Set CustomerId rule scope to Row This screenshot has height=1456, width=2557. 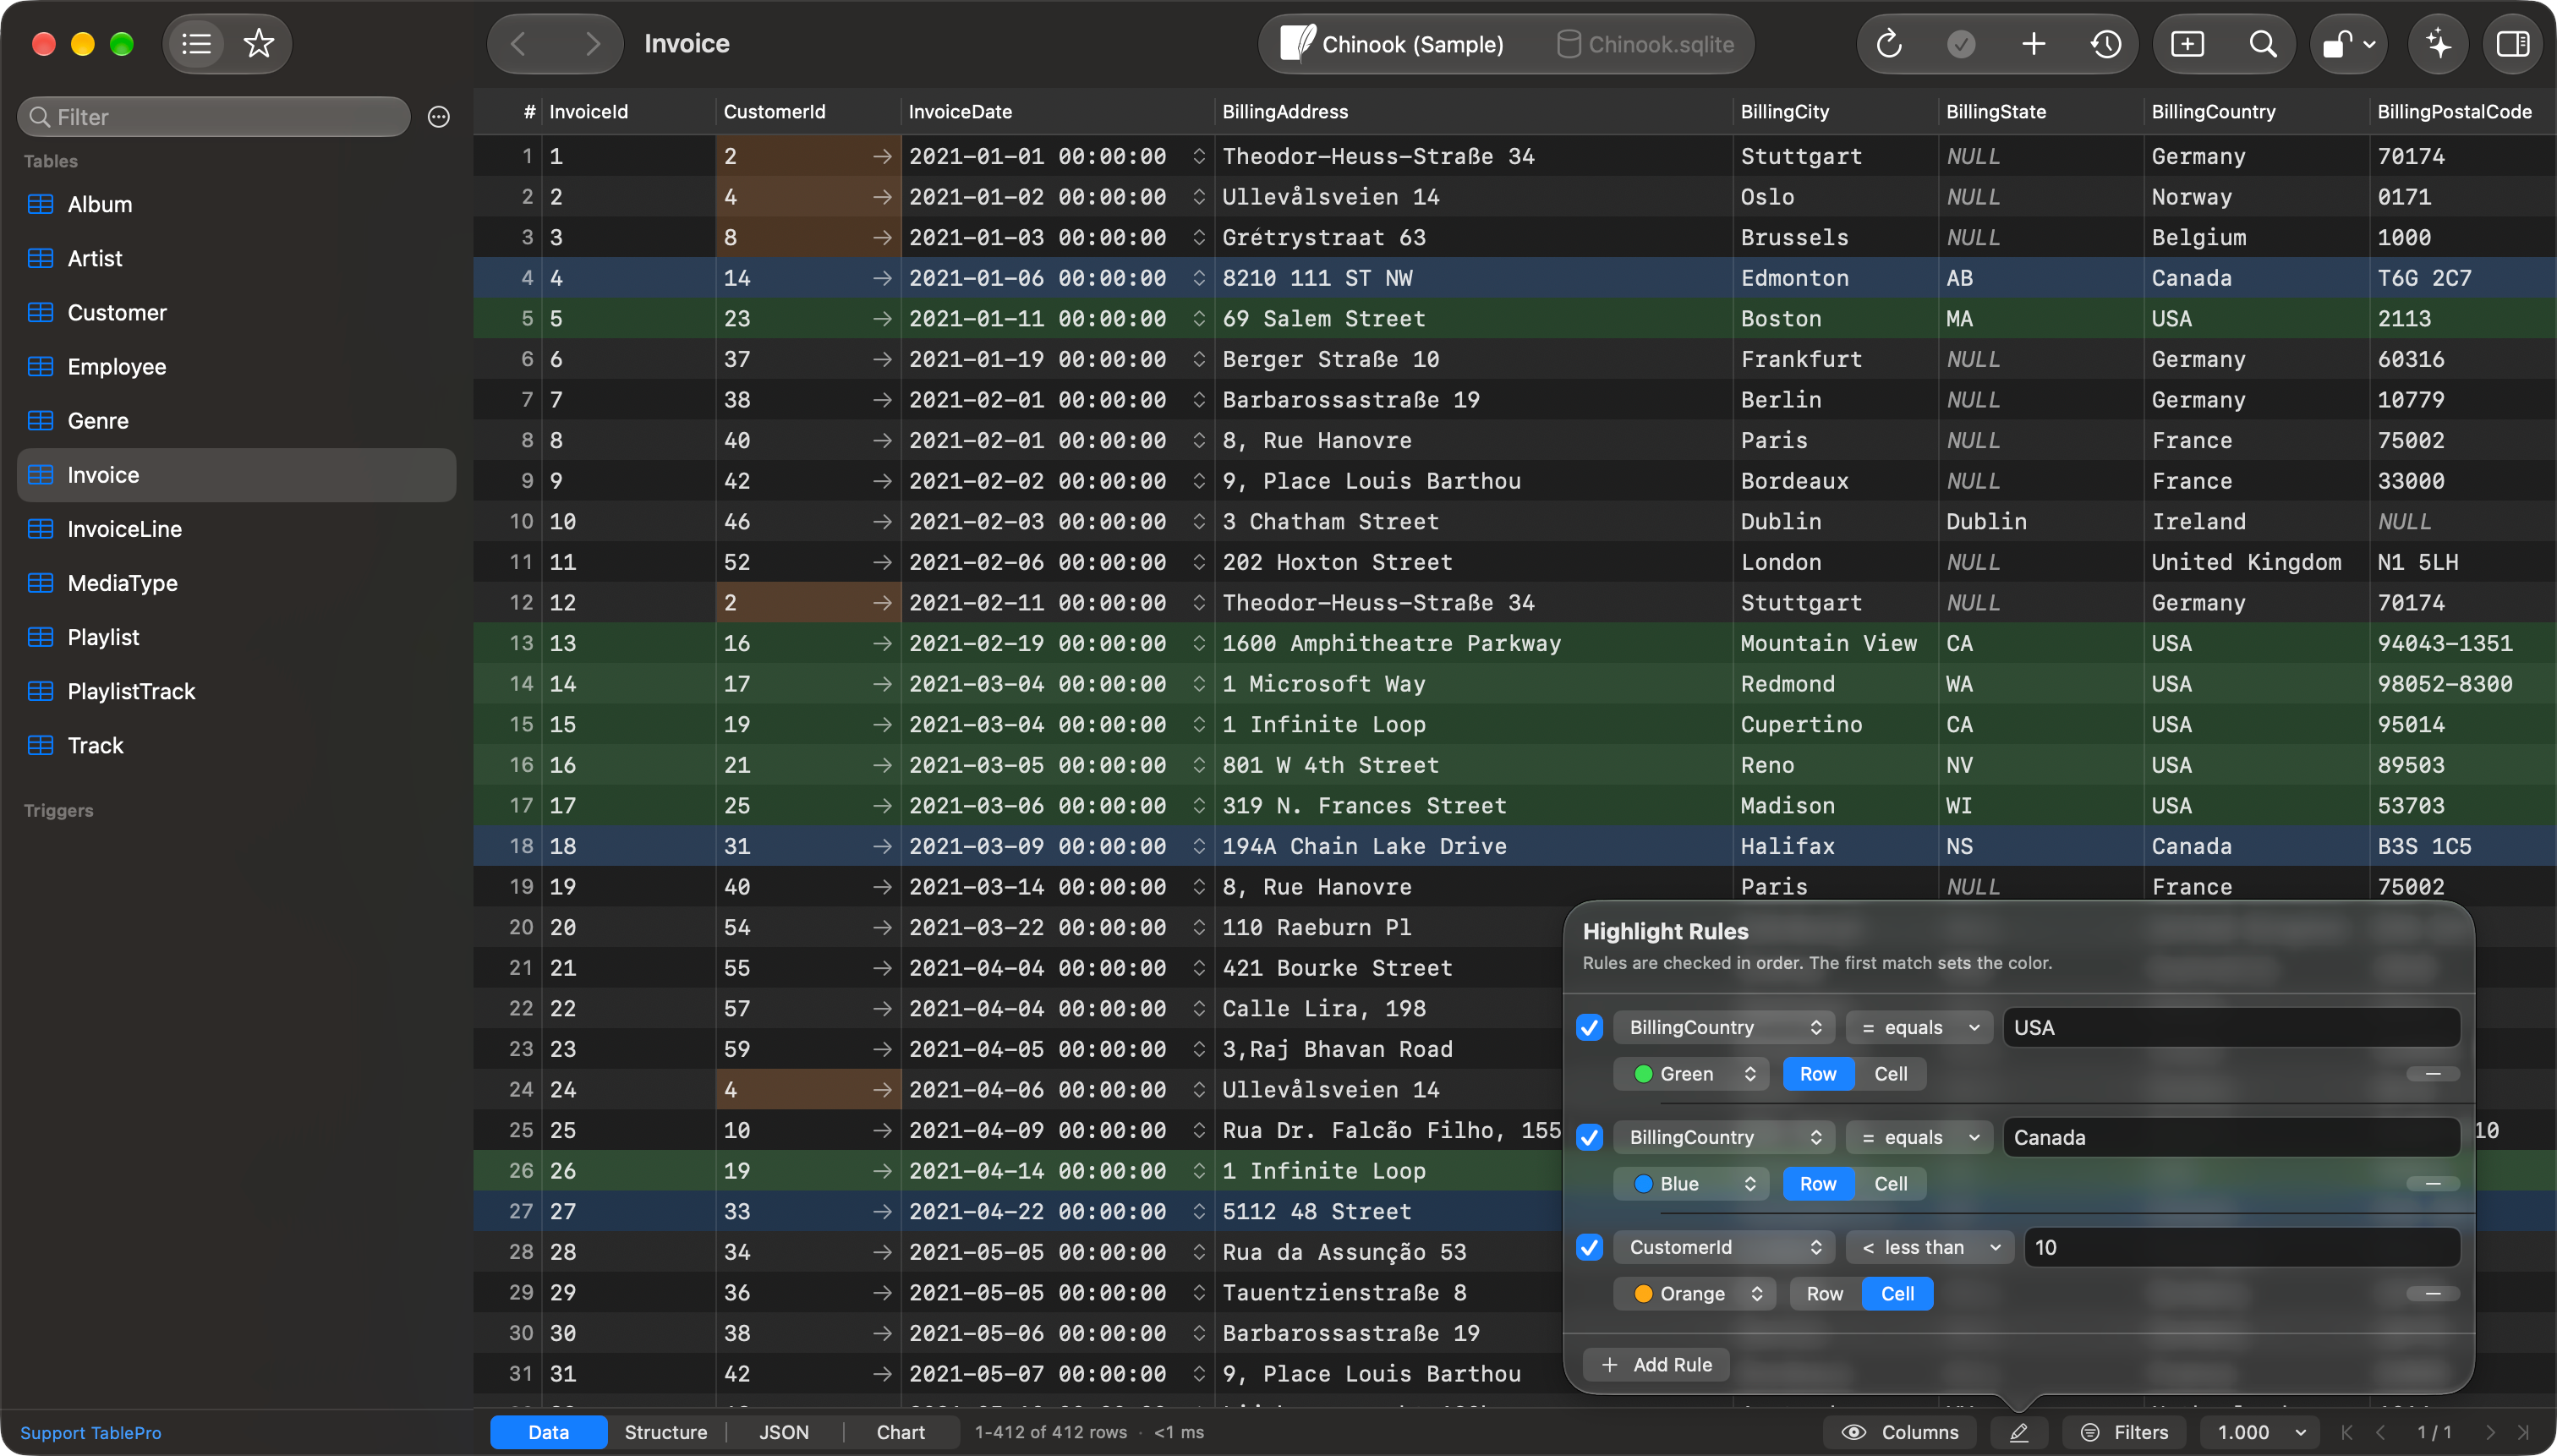pos(1825,1294)
